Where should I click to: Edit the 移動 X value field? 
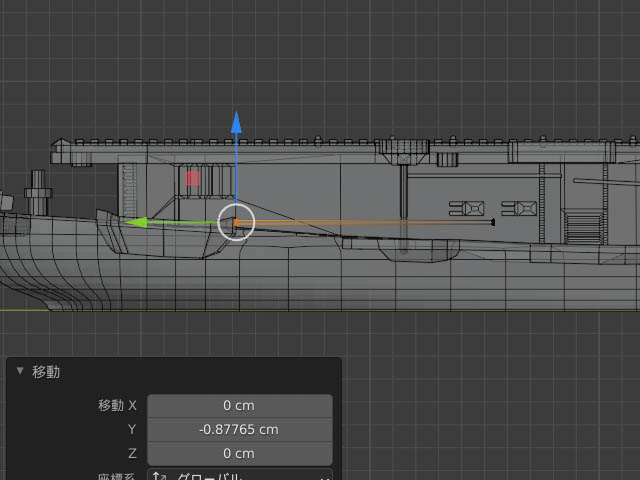[240, 406]
